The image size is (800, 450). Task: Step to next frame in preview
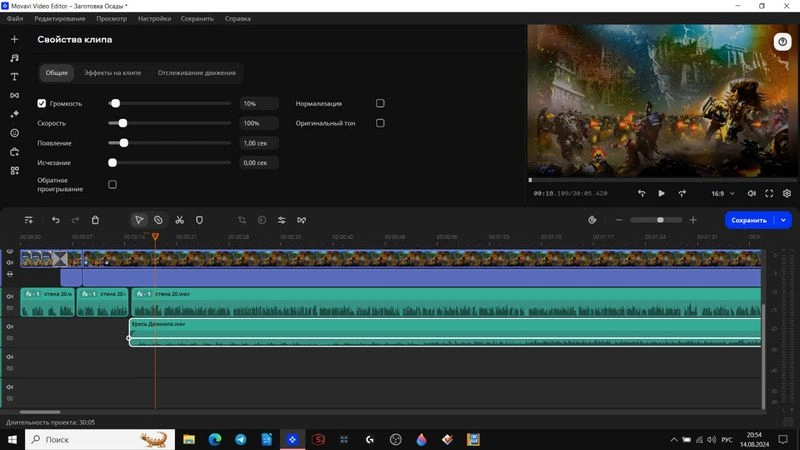coord(682,193)
